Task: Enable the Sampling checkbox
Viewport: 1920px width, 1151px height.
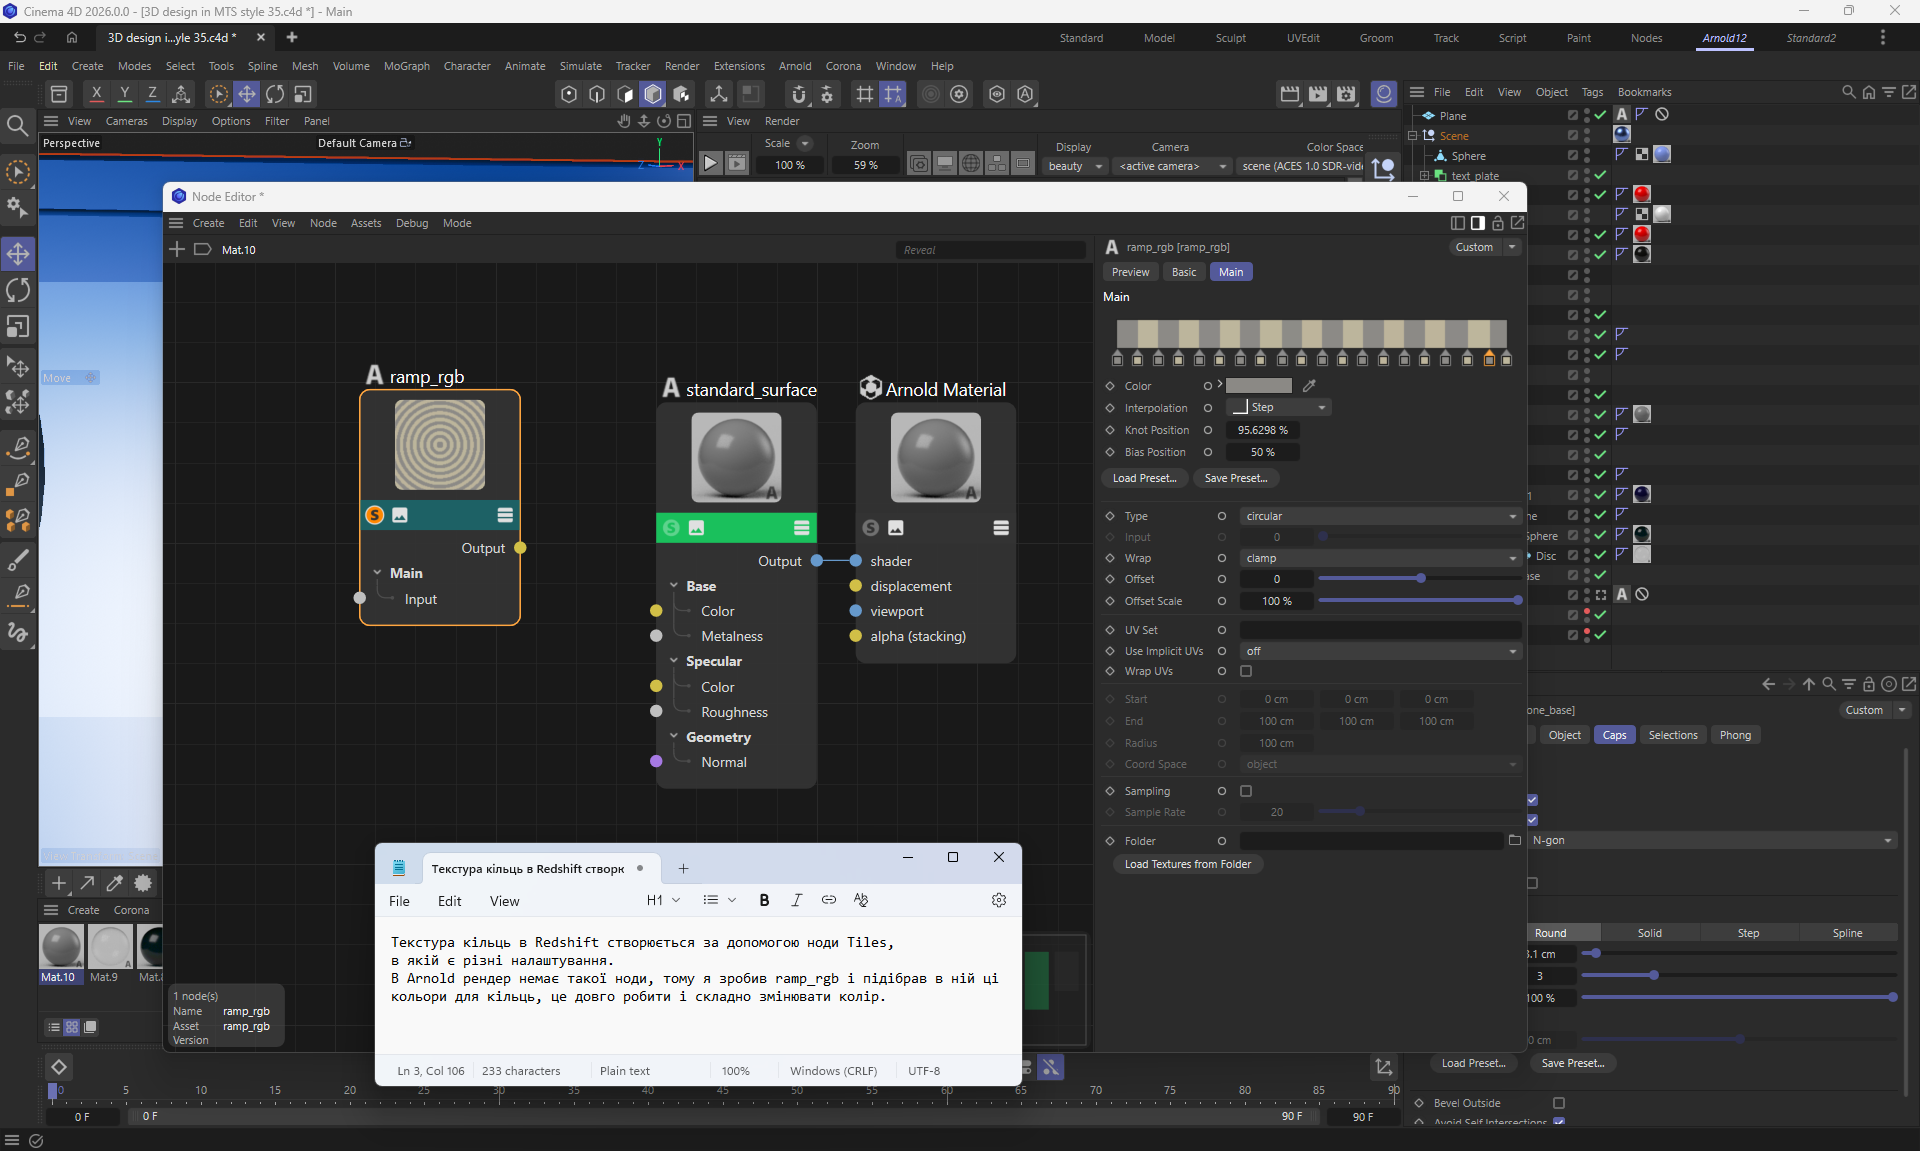Action: pos(1246,791)
